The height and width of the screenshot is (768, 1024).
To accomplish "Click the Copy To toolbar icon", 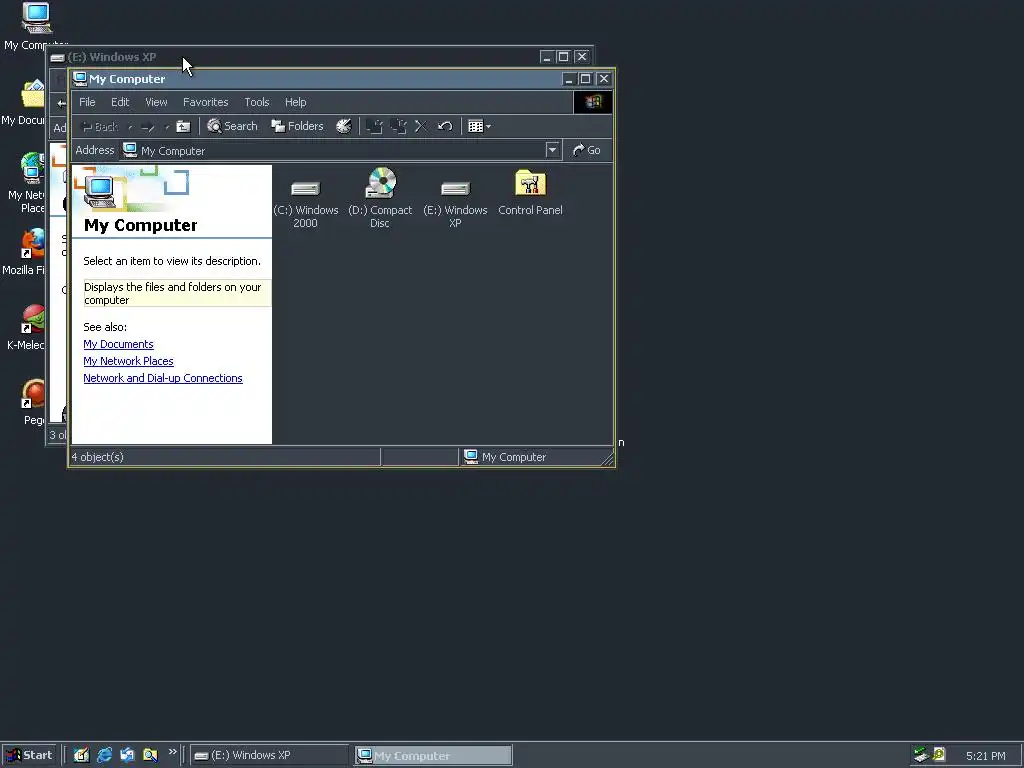I will point(398,126).
